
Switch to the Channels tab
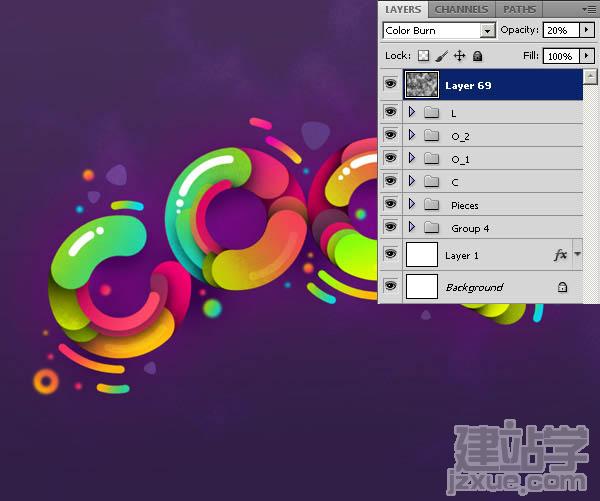tap(461, 10)
